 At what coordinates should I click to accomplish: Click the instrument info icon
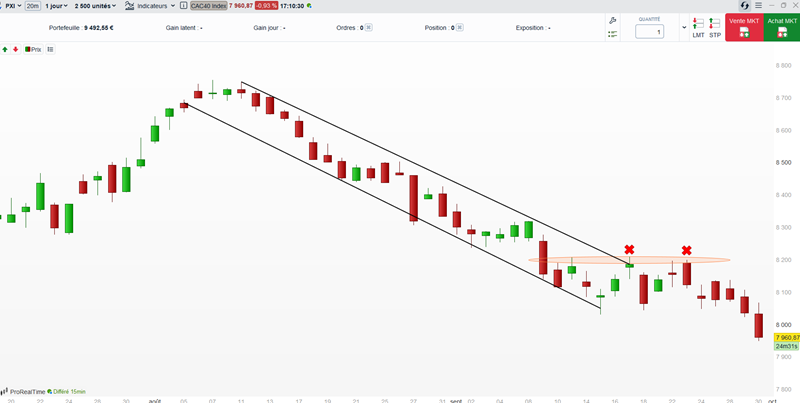(x=184, y=6)
